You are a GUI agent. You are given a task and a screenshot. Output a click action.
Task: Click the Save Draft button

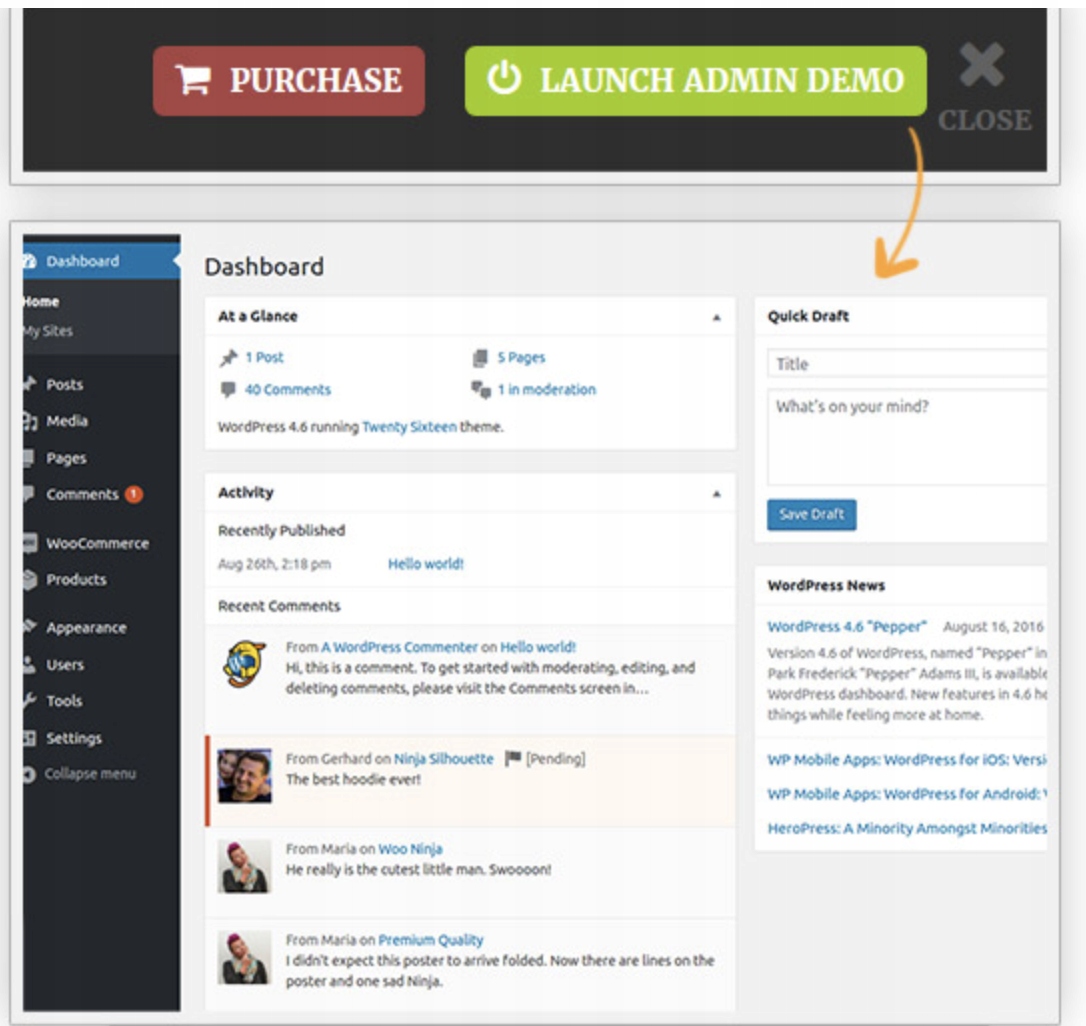[x=811, y=514]
